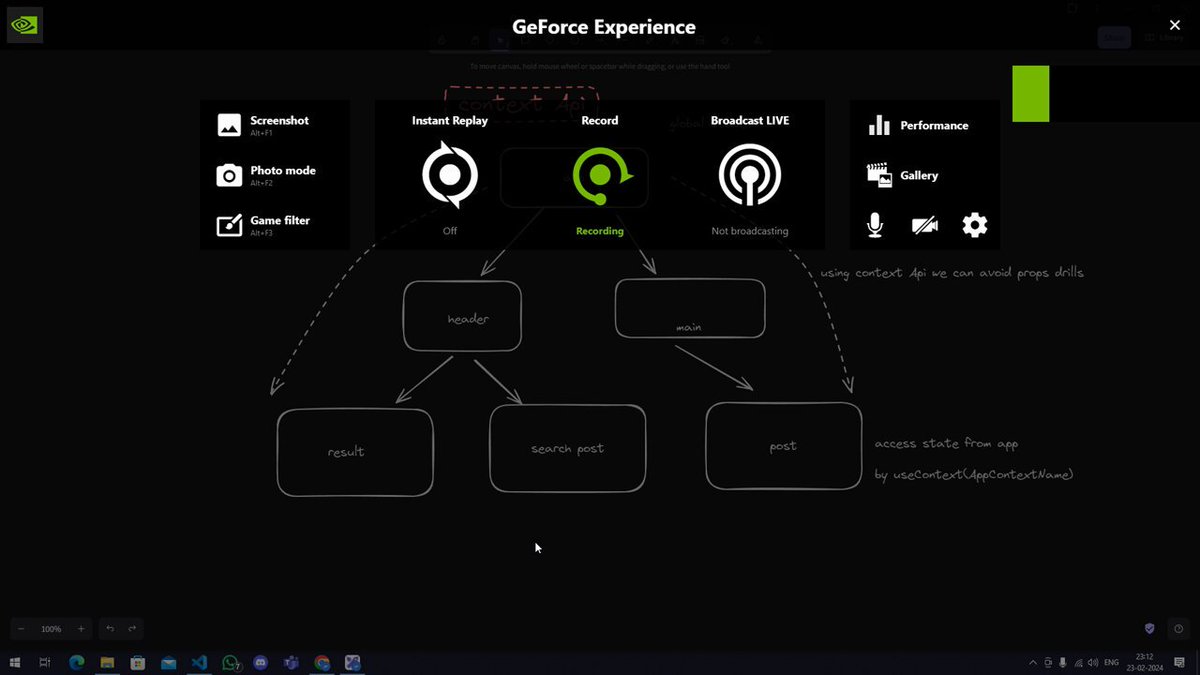Open the Excalidraw help icon
This screenshot has width=1200, height=675.
[x=1178, y=629]
